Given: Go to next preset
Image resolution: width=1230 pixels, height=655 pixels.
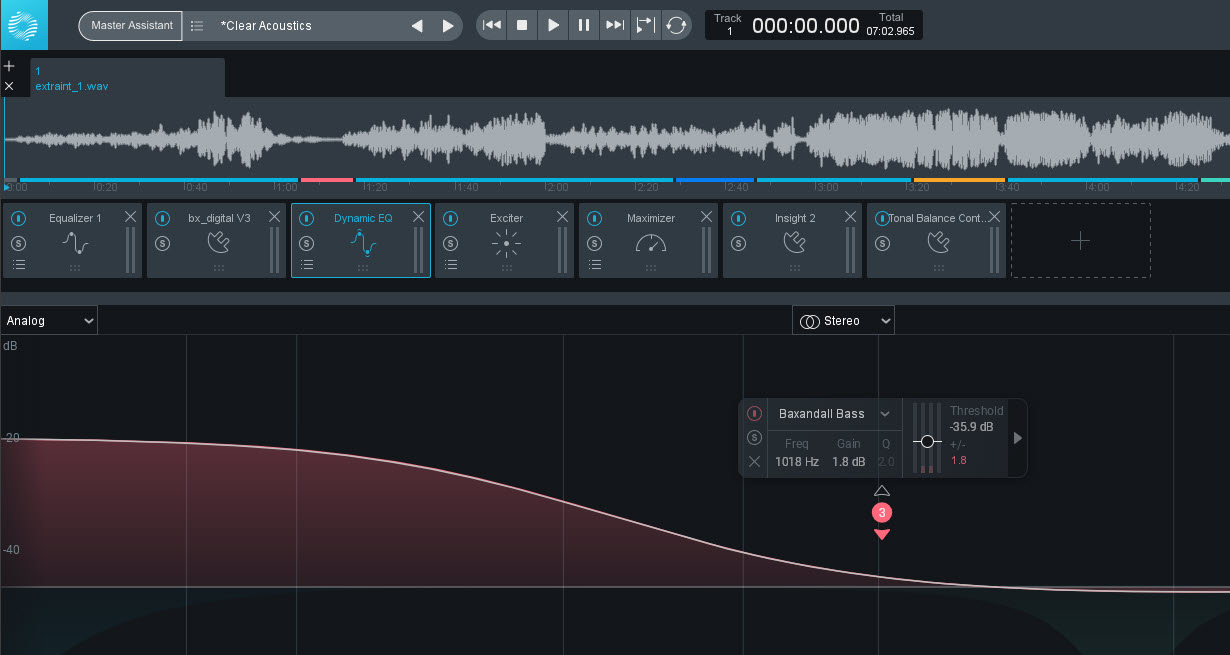Looking at the screenshot, I should tap(447, 26).
